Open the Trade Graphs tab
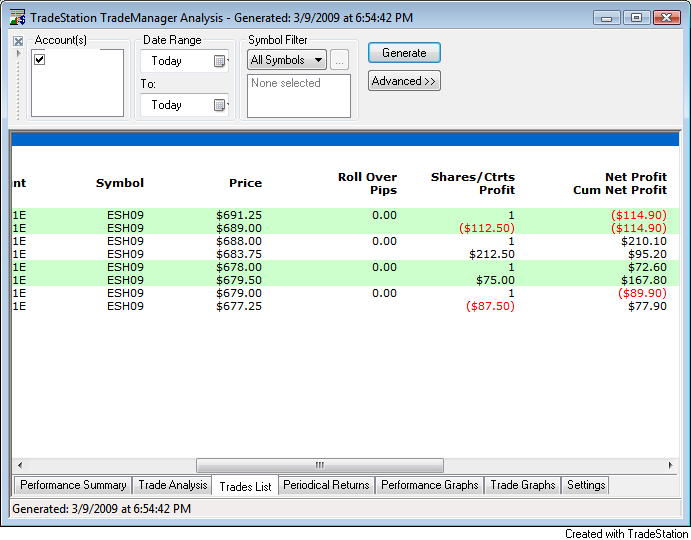The image size is (691, 540). (x=523, y=485)
